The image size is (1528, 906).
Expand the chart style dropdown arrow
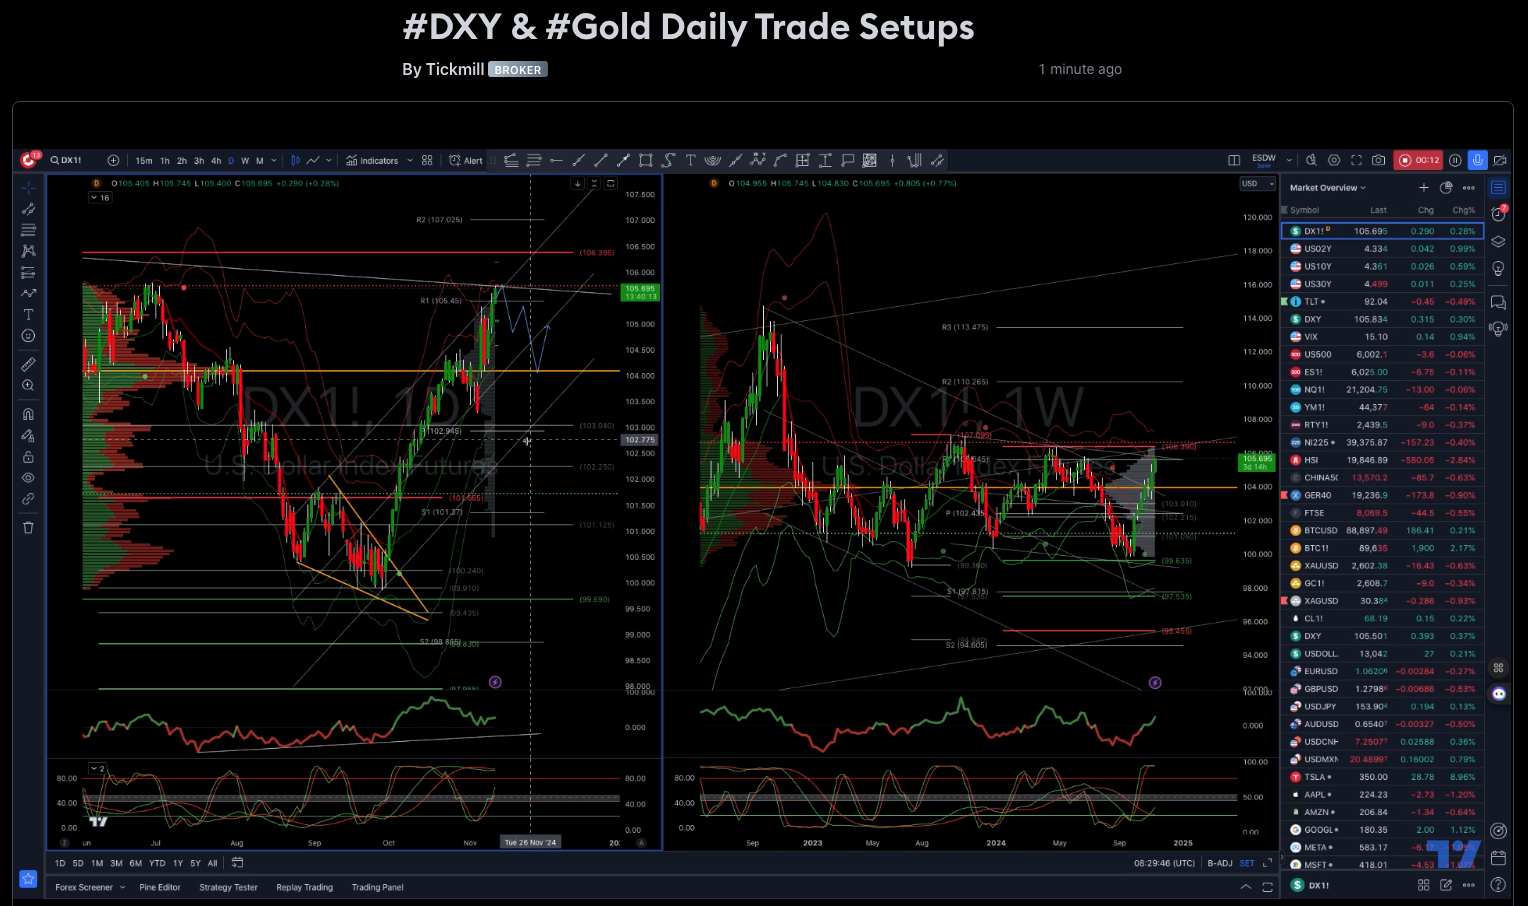328,160
